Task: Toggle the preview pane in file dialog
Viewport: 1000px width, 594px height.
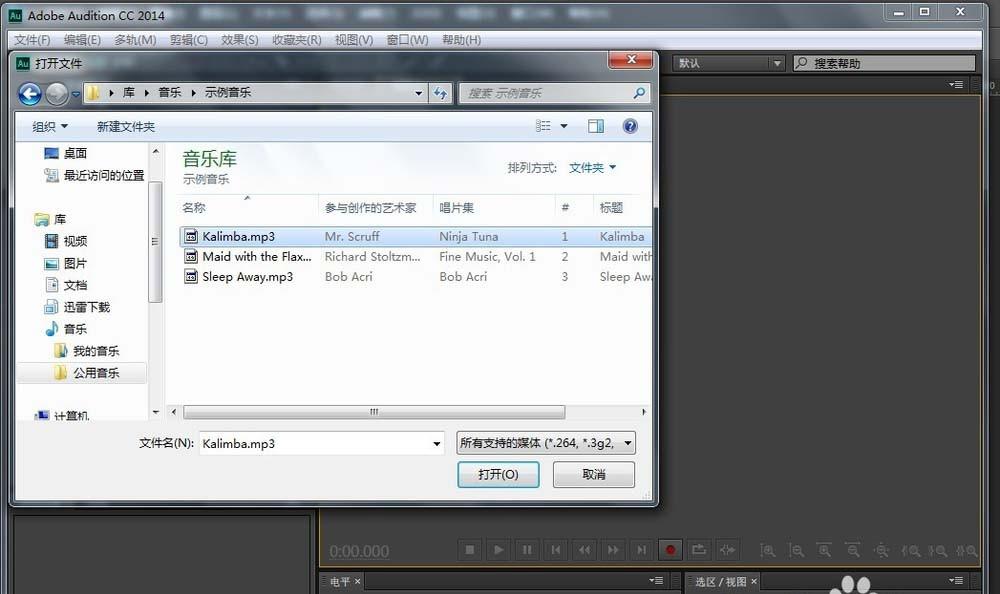Action: (596, 126)
